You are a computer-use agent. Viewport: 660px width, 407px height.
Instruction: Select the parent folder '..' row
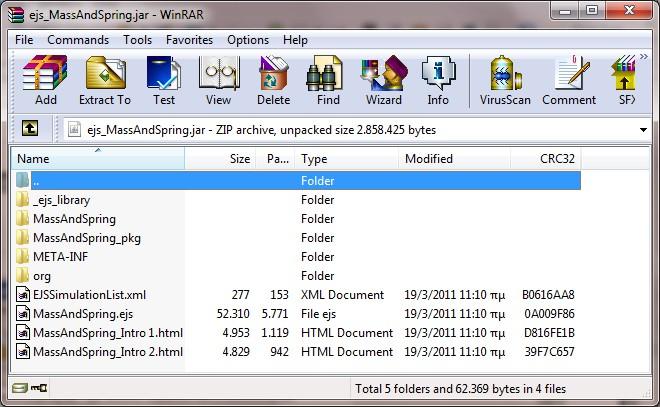(x=297, y=181)
